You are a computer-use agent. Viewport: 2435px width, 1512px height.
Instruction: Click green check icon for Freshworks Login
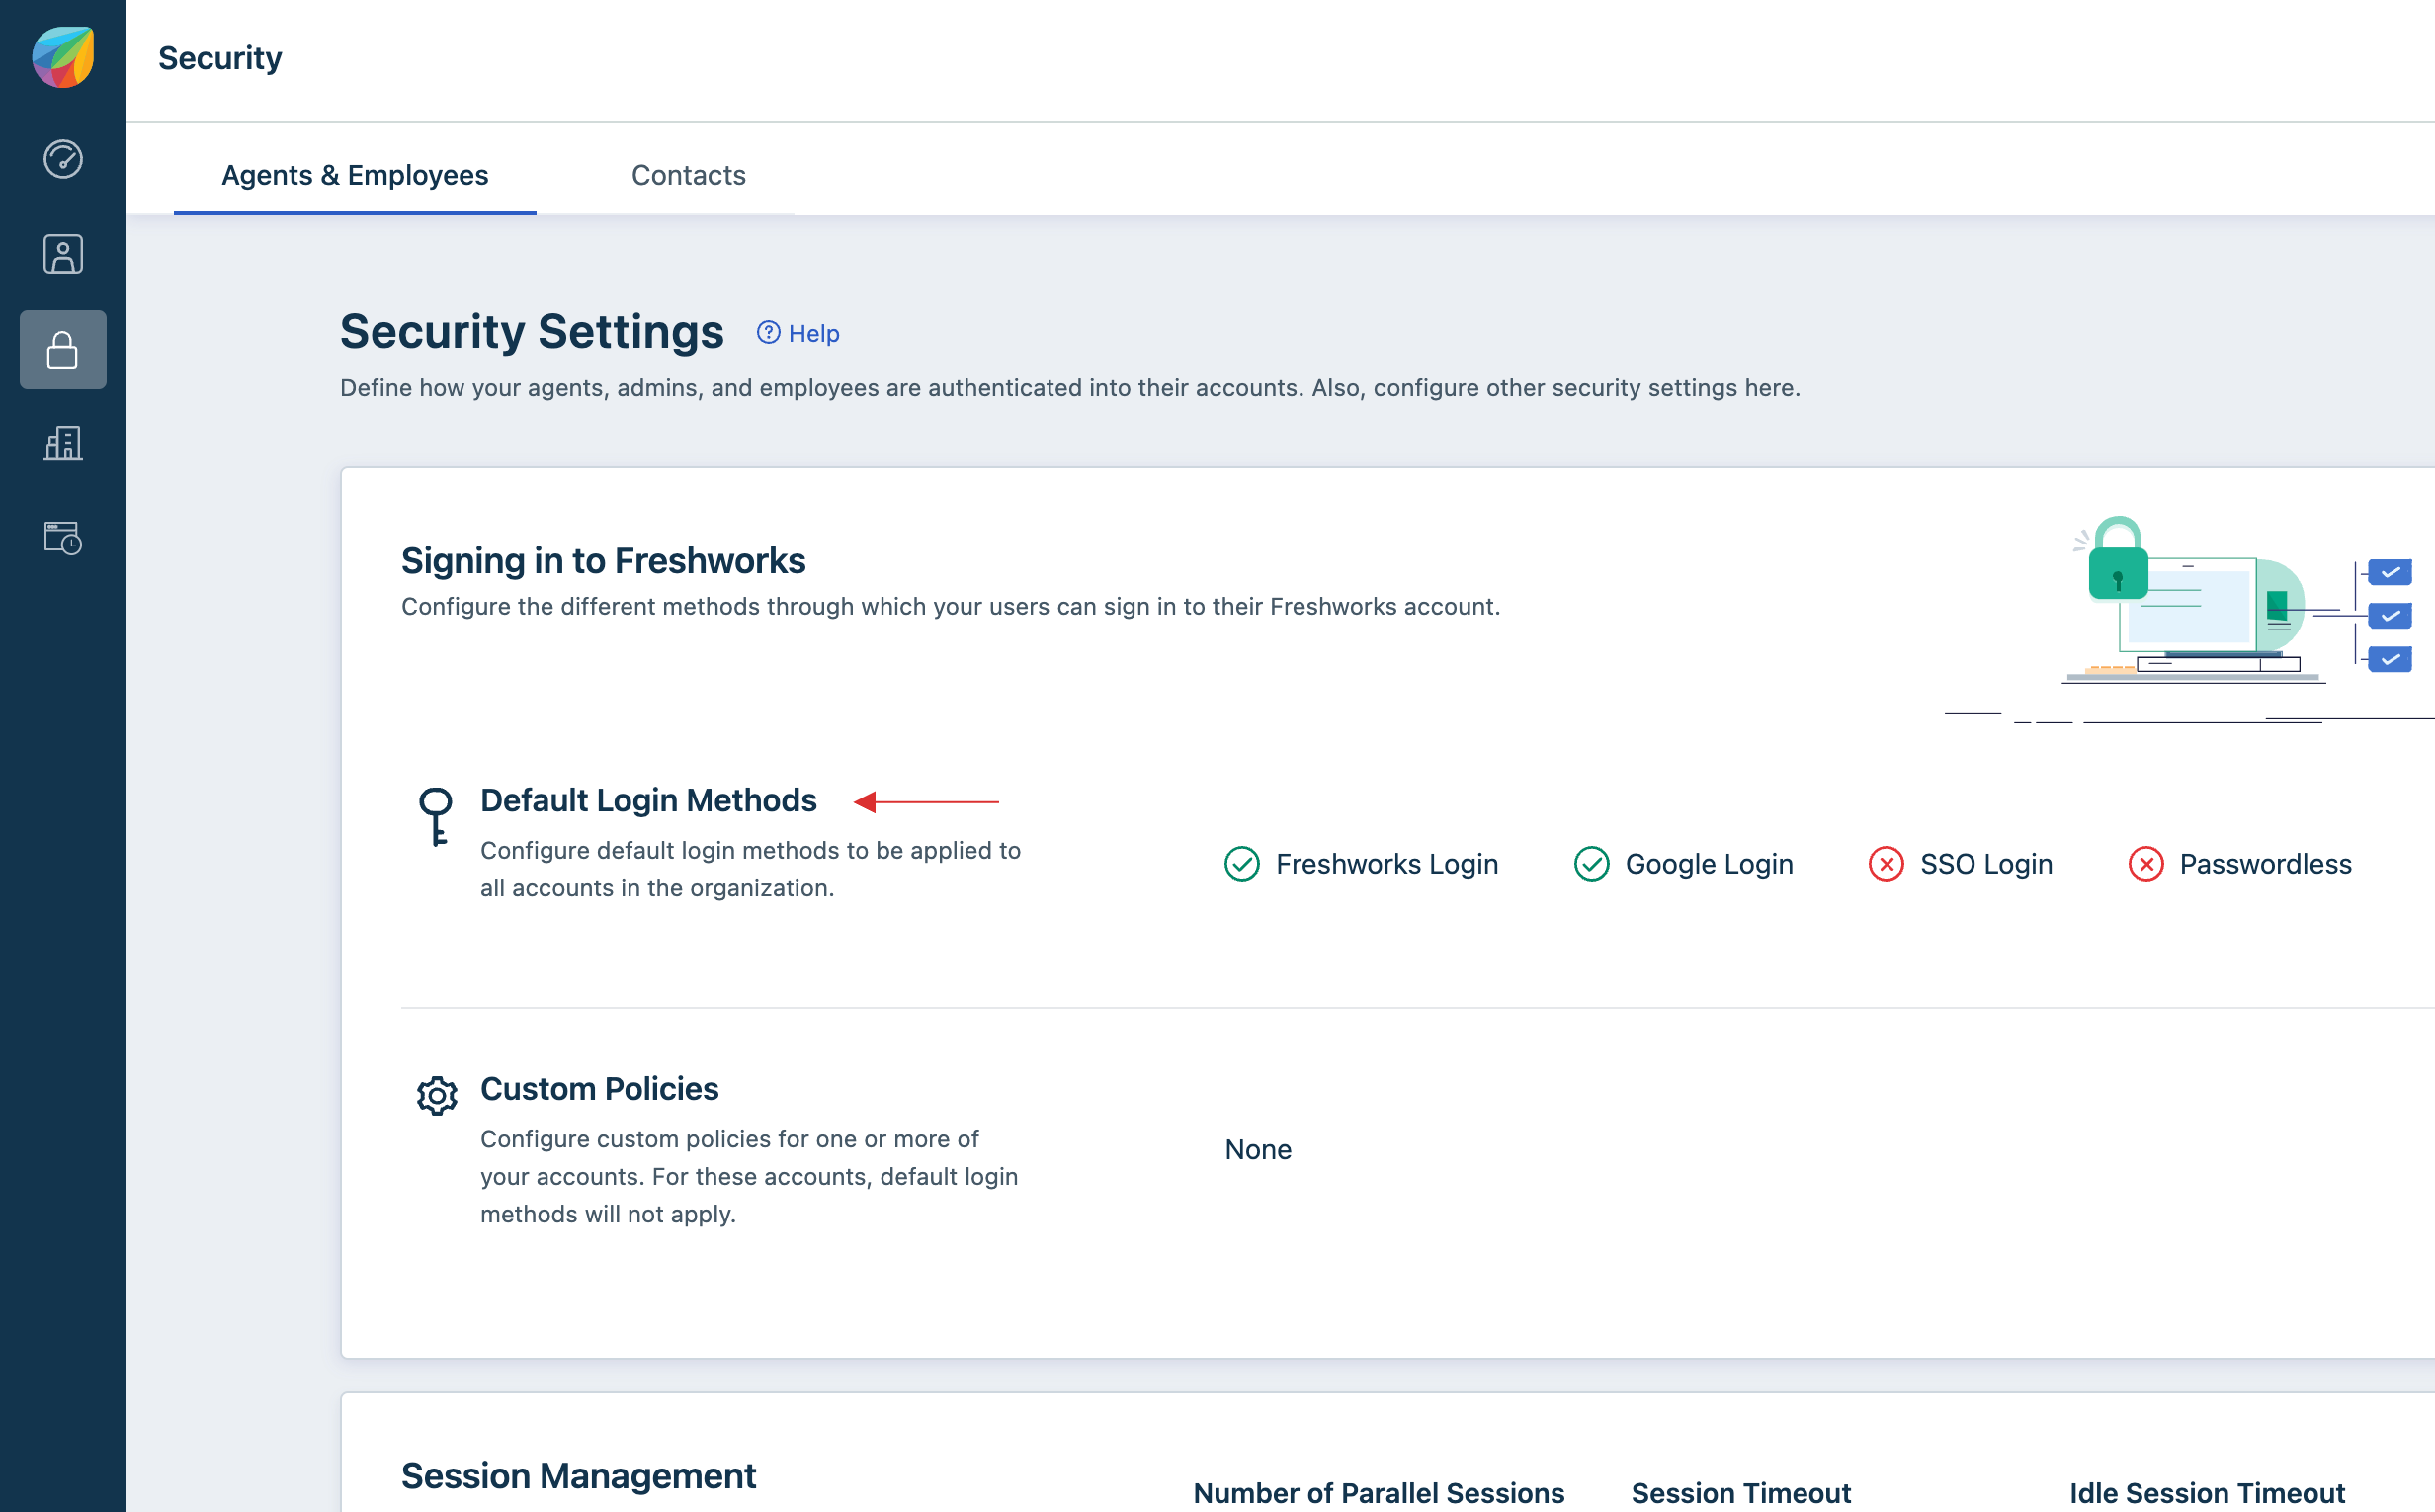pos(1242,864)
